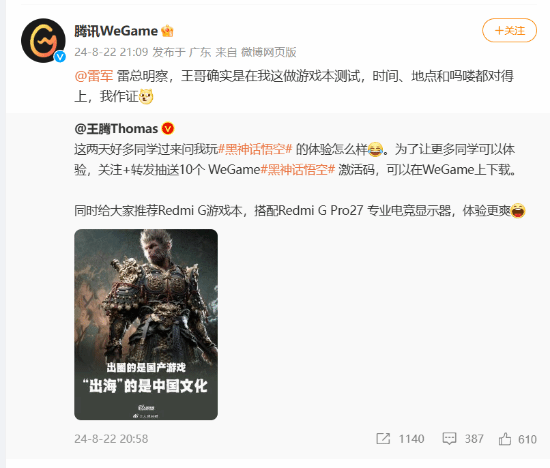Viewport: 550px width, 468px height.
Task: Open comments via the 387 comment icon
Action: point(449,439)
